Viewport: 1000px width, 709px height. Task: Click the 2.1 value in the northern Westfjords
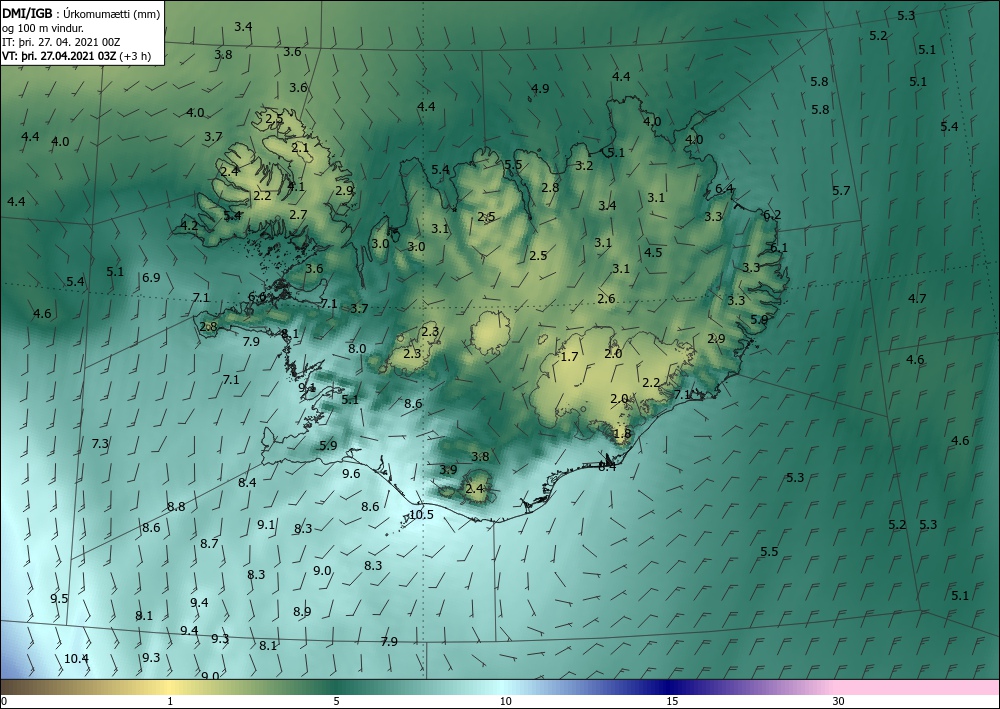pos(300,148)
